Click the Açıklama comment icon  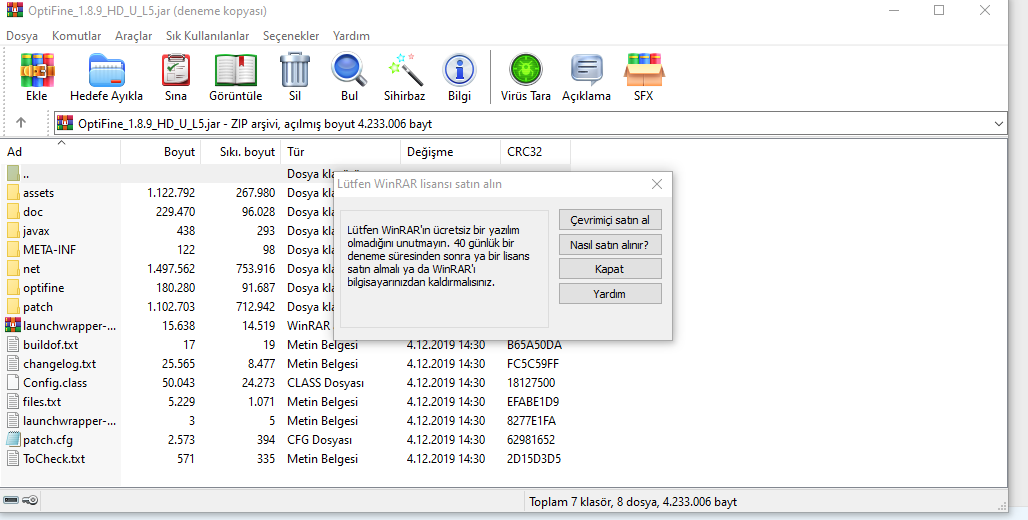point(586,70)
